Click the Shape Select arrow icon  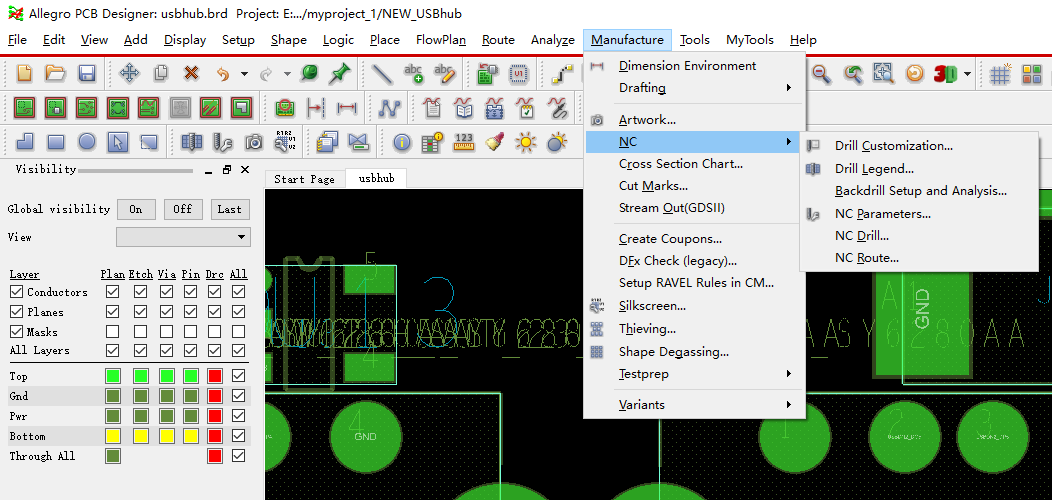117,142
